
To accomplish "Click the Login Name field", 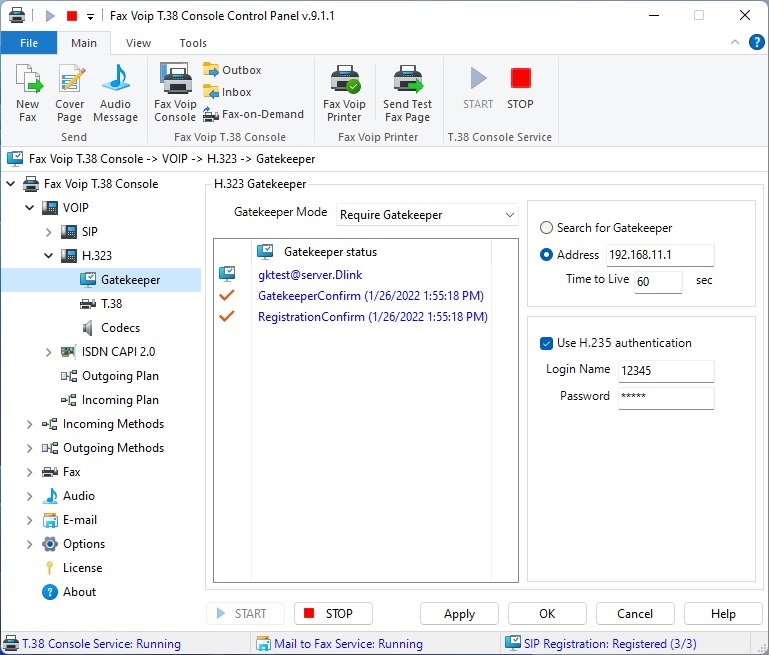I will pyautogui.click(x=666, y=371).
